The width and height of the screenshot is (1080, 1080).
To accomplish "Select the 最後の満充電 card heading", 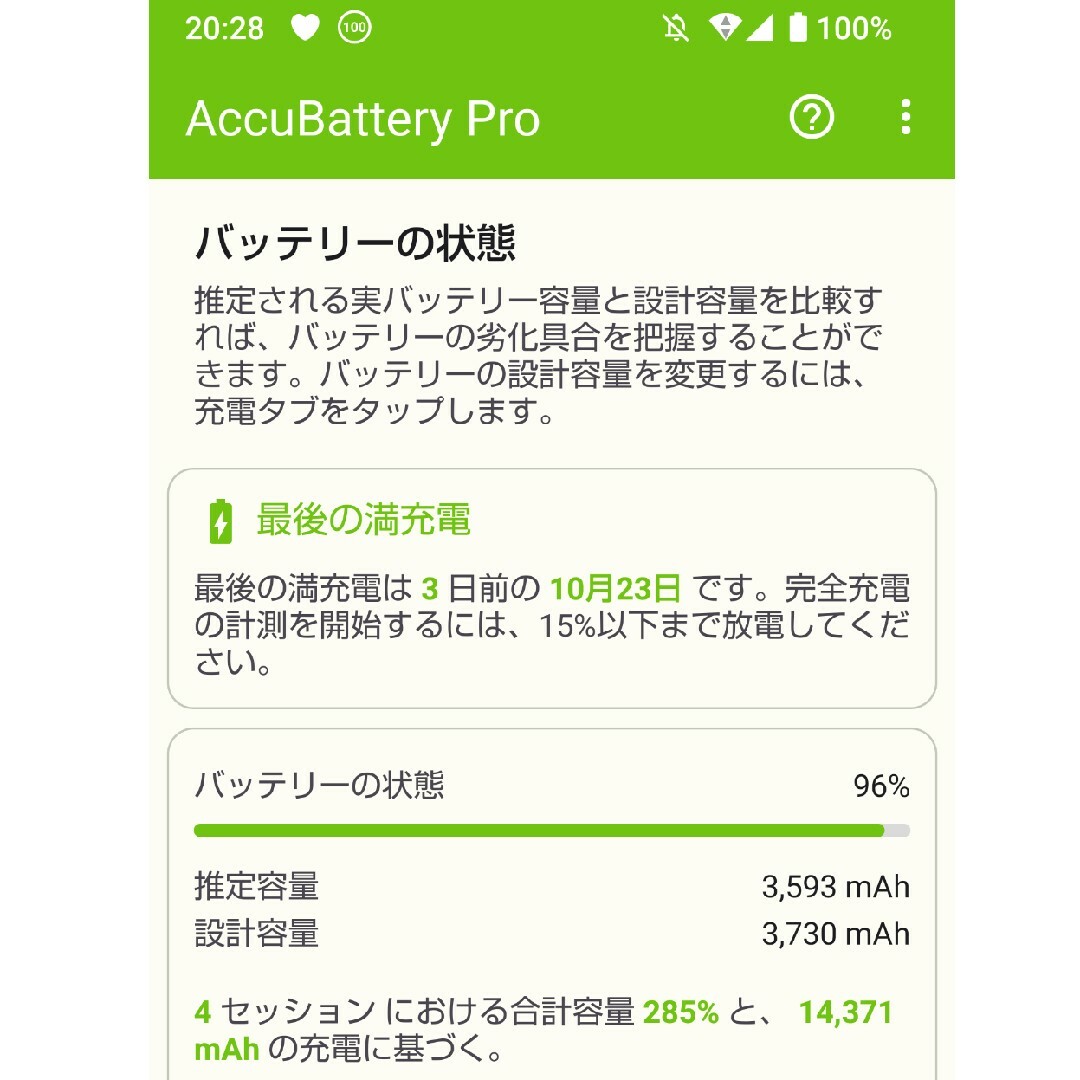I will tap(363, 519).
